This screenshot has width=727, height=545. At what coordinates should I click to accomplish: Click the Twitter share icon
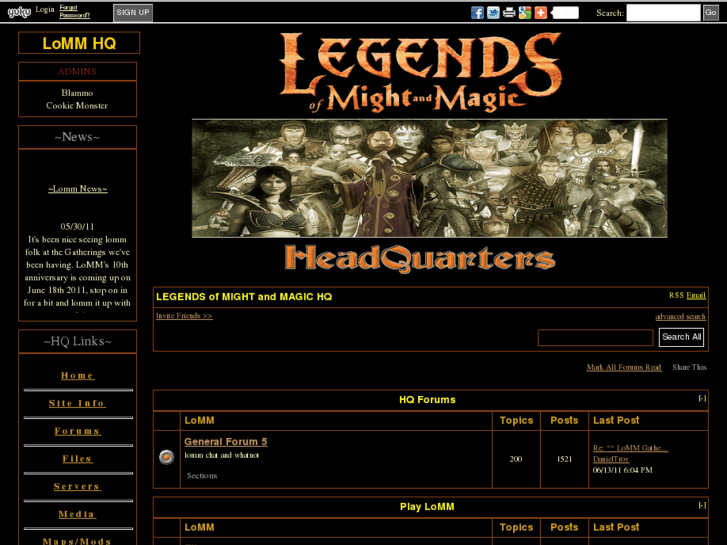(x=493, y=13)
